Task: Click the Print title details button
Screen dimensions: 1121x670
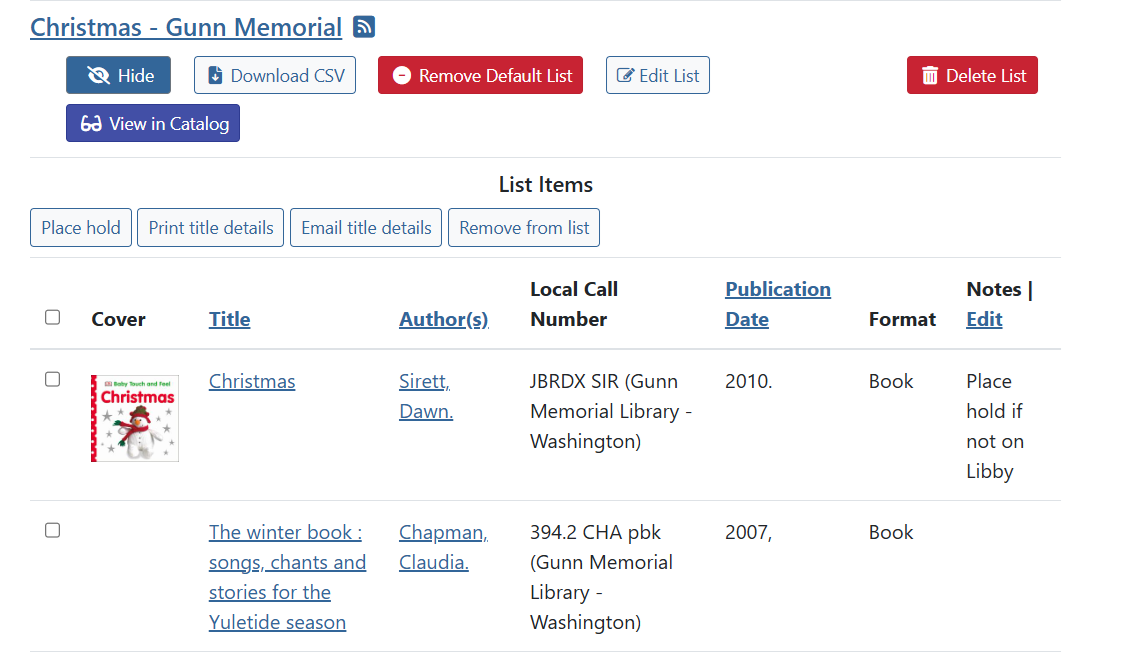Action: (x=210, y=227)
